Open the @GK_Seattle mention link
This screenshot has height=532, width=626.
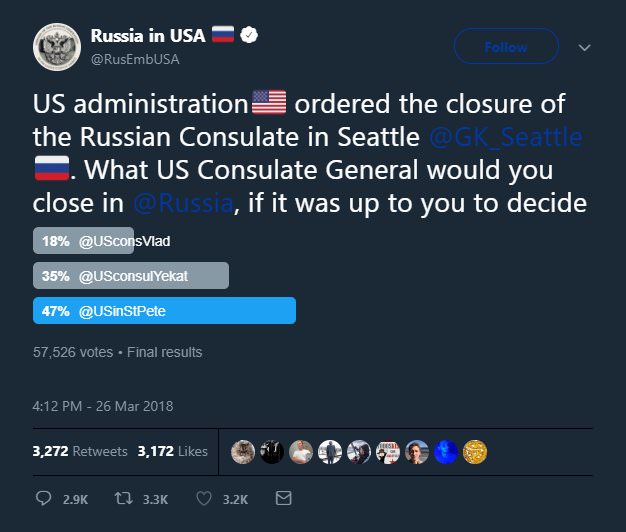click(x=505, y=135)
